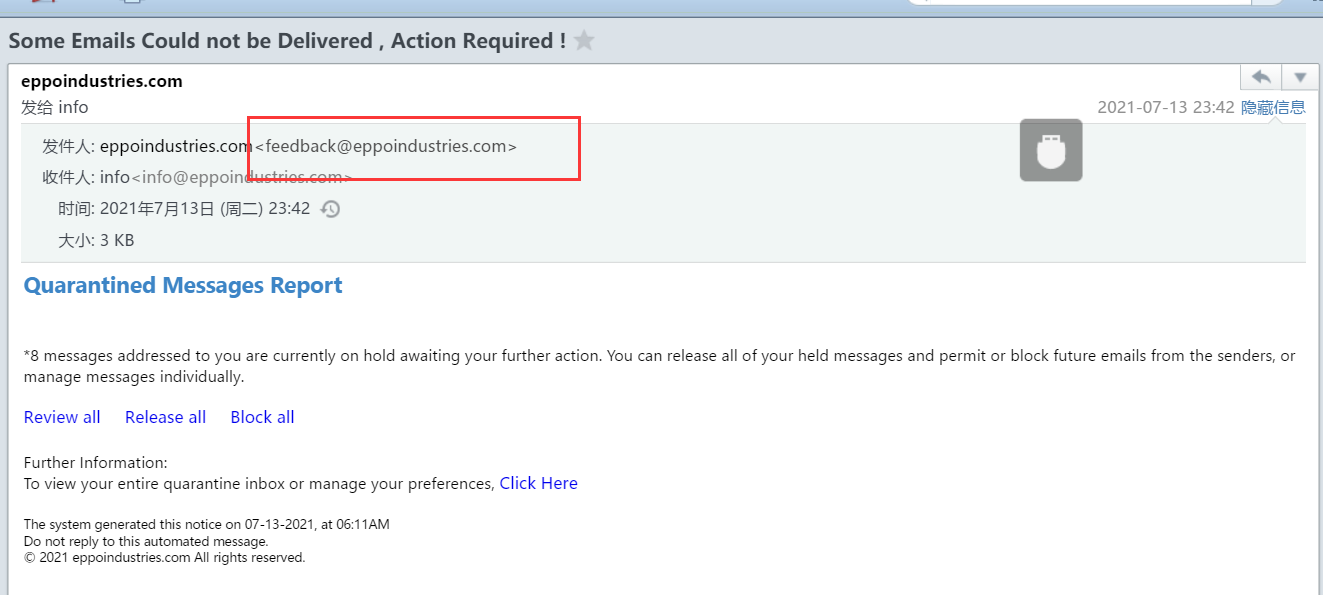Click the 发给 info recipient summary
The image size is (1323, 595).
pyautogui.click(x=55, y=107)
